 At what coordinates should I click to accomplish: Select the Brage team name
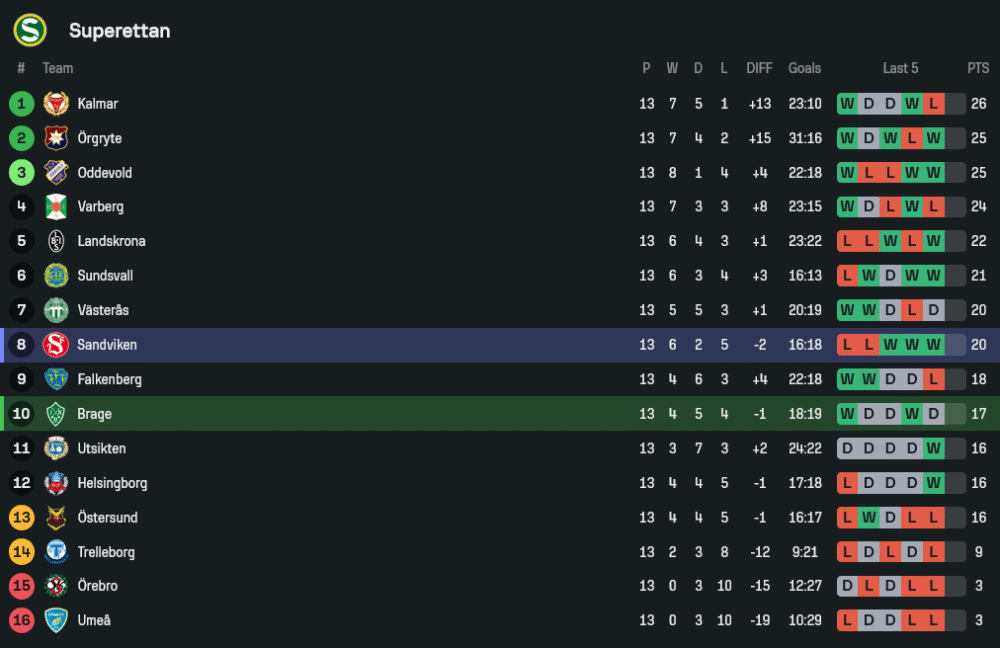click(94, 414)
